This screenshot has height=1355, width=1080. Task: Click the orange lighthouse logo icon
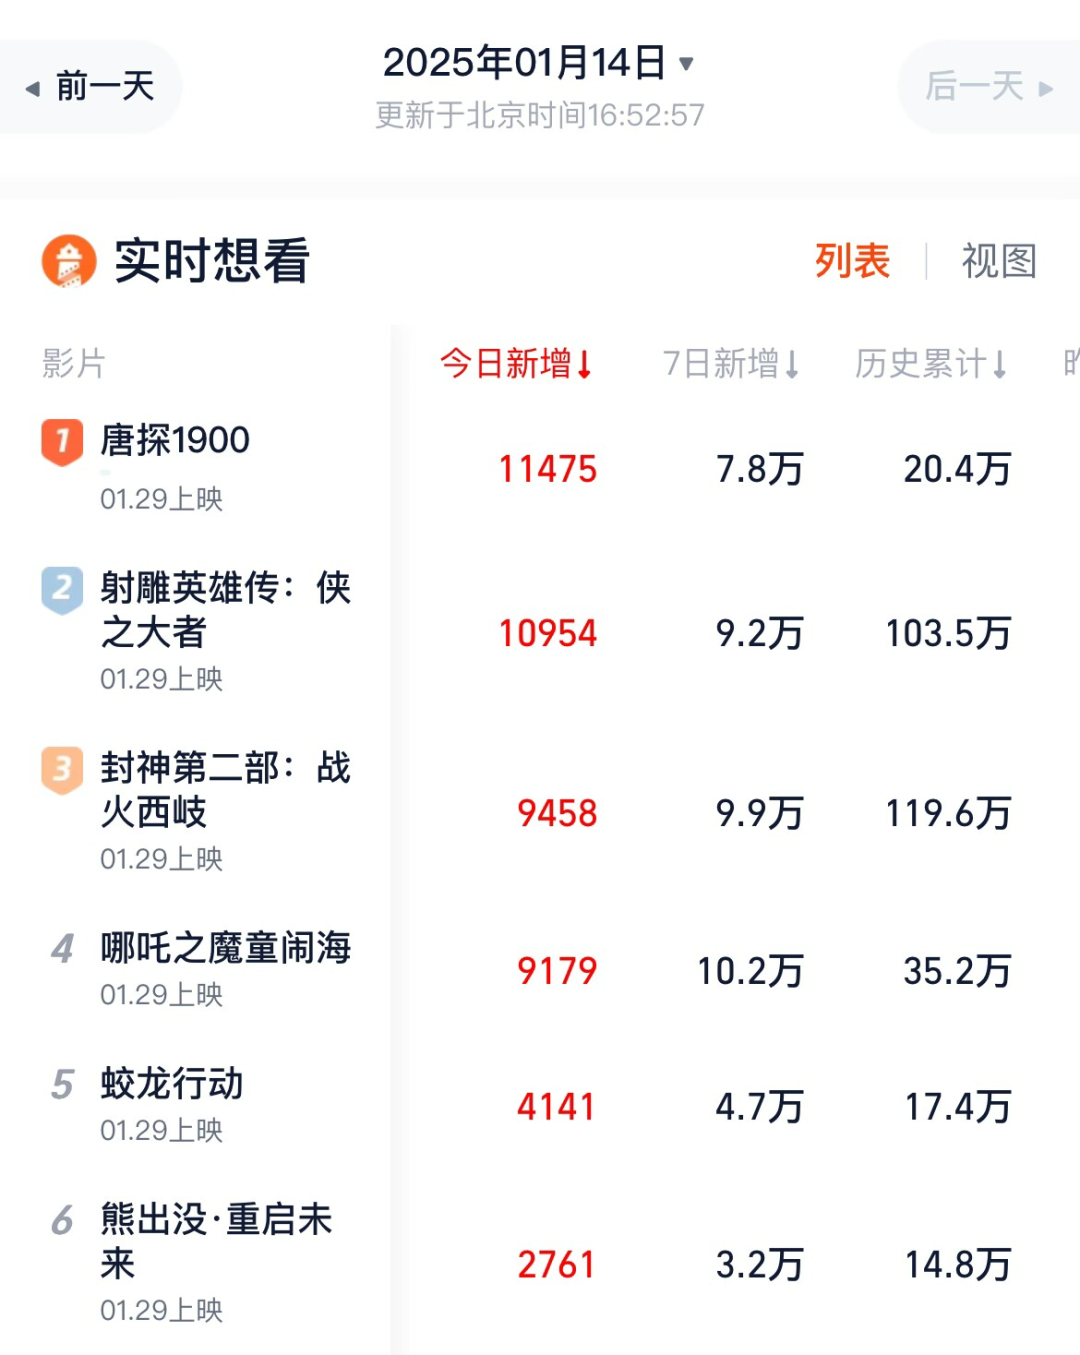tap(69, 262)
